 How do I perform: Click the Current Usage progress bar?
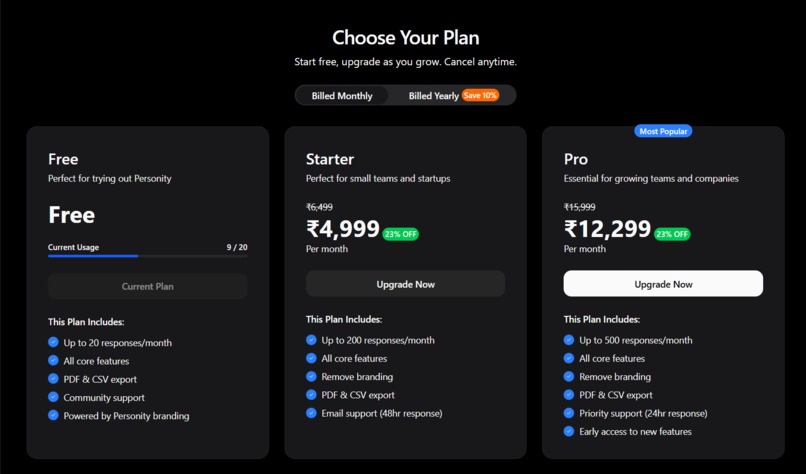pyautogui.click(x=148, y=256)
